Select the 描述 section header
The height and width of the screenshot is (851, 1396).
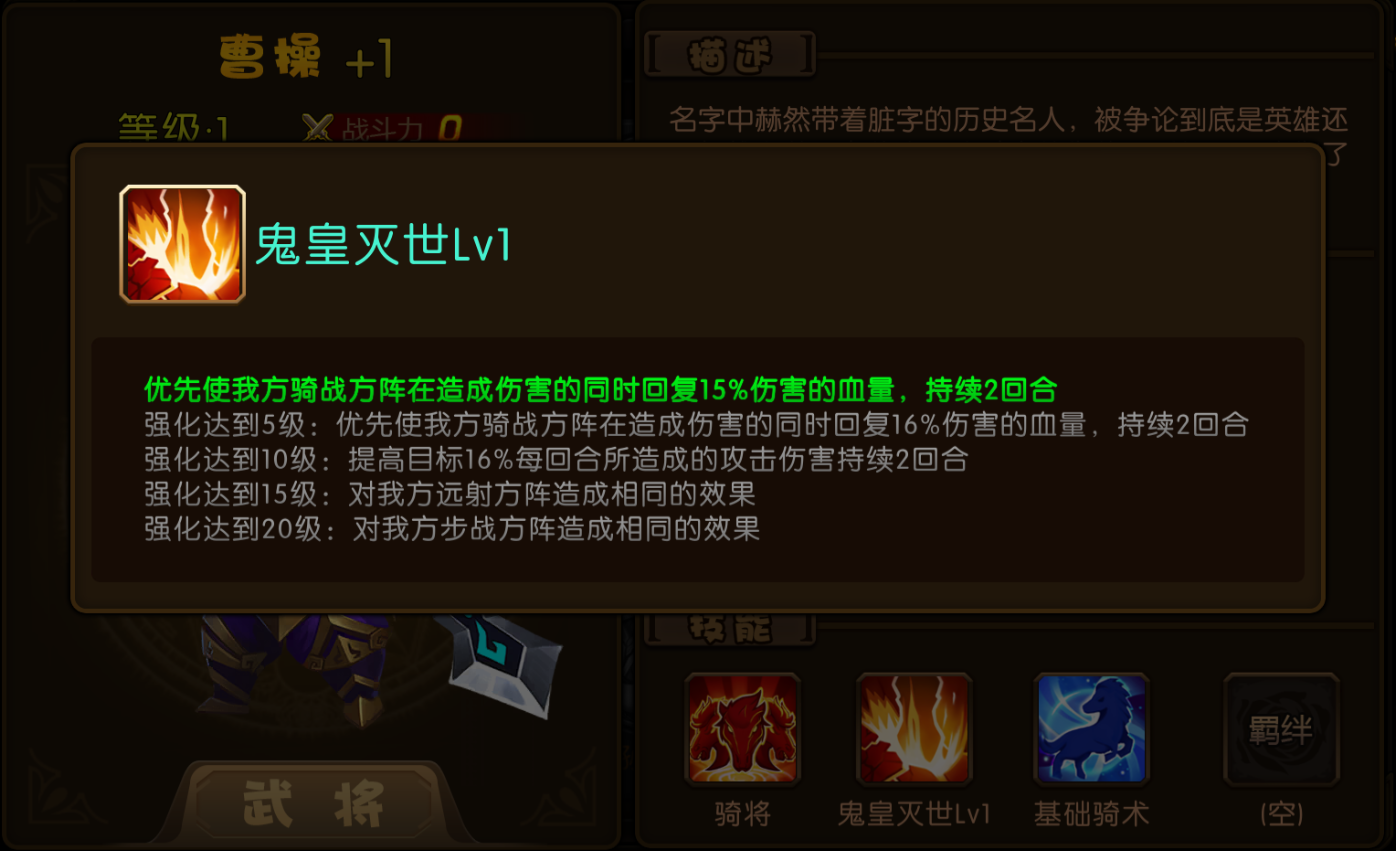[730, 55]
